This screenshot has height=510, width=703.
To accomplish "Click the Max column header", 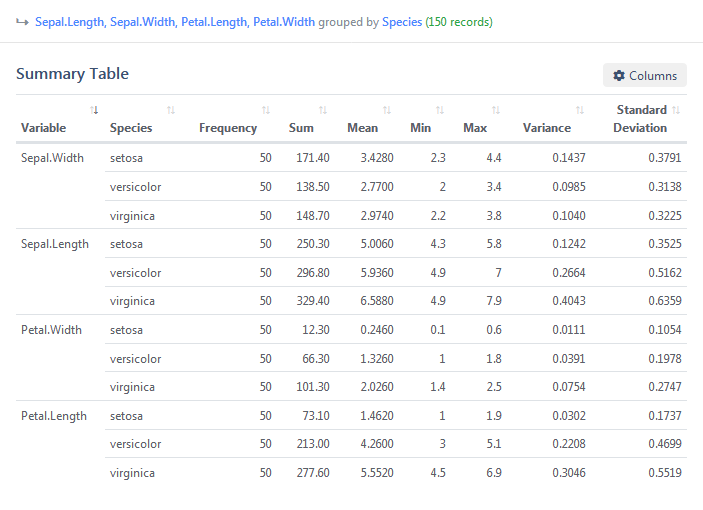I will 475,128.
